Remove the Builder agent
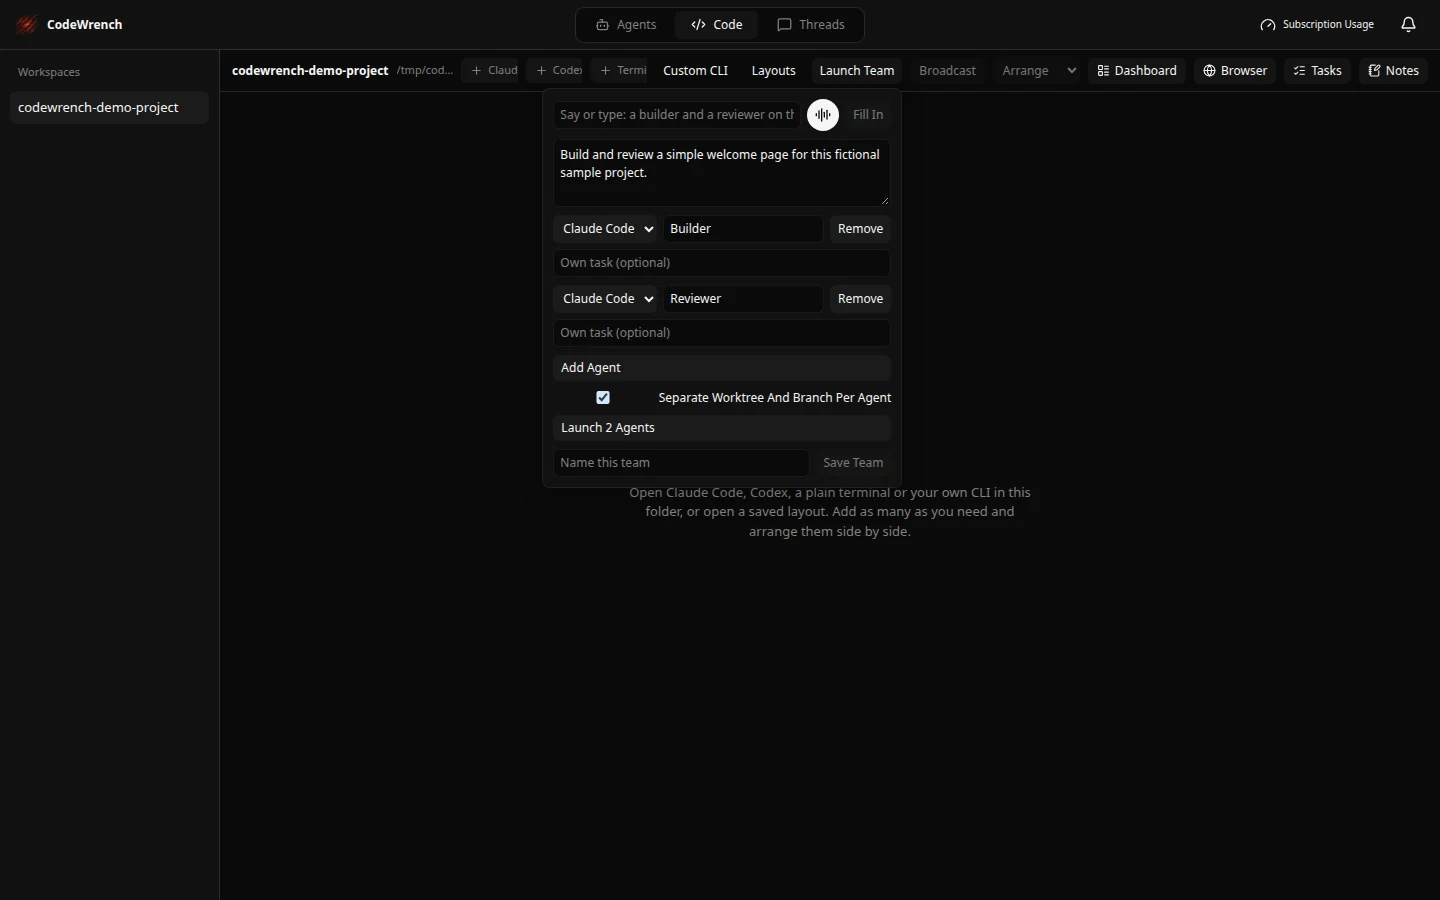Screen dimensions: 1440x900 [x=860, y=229]
